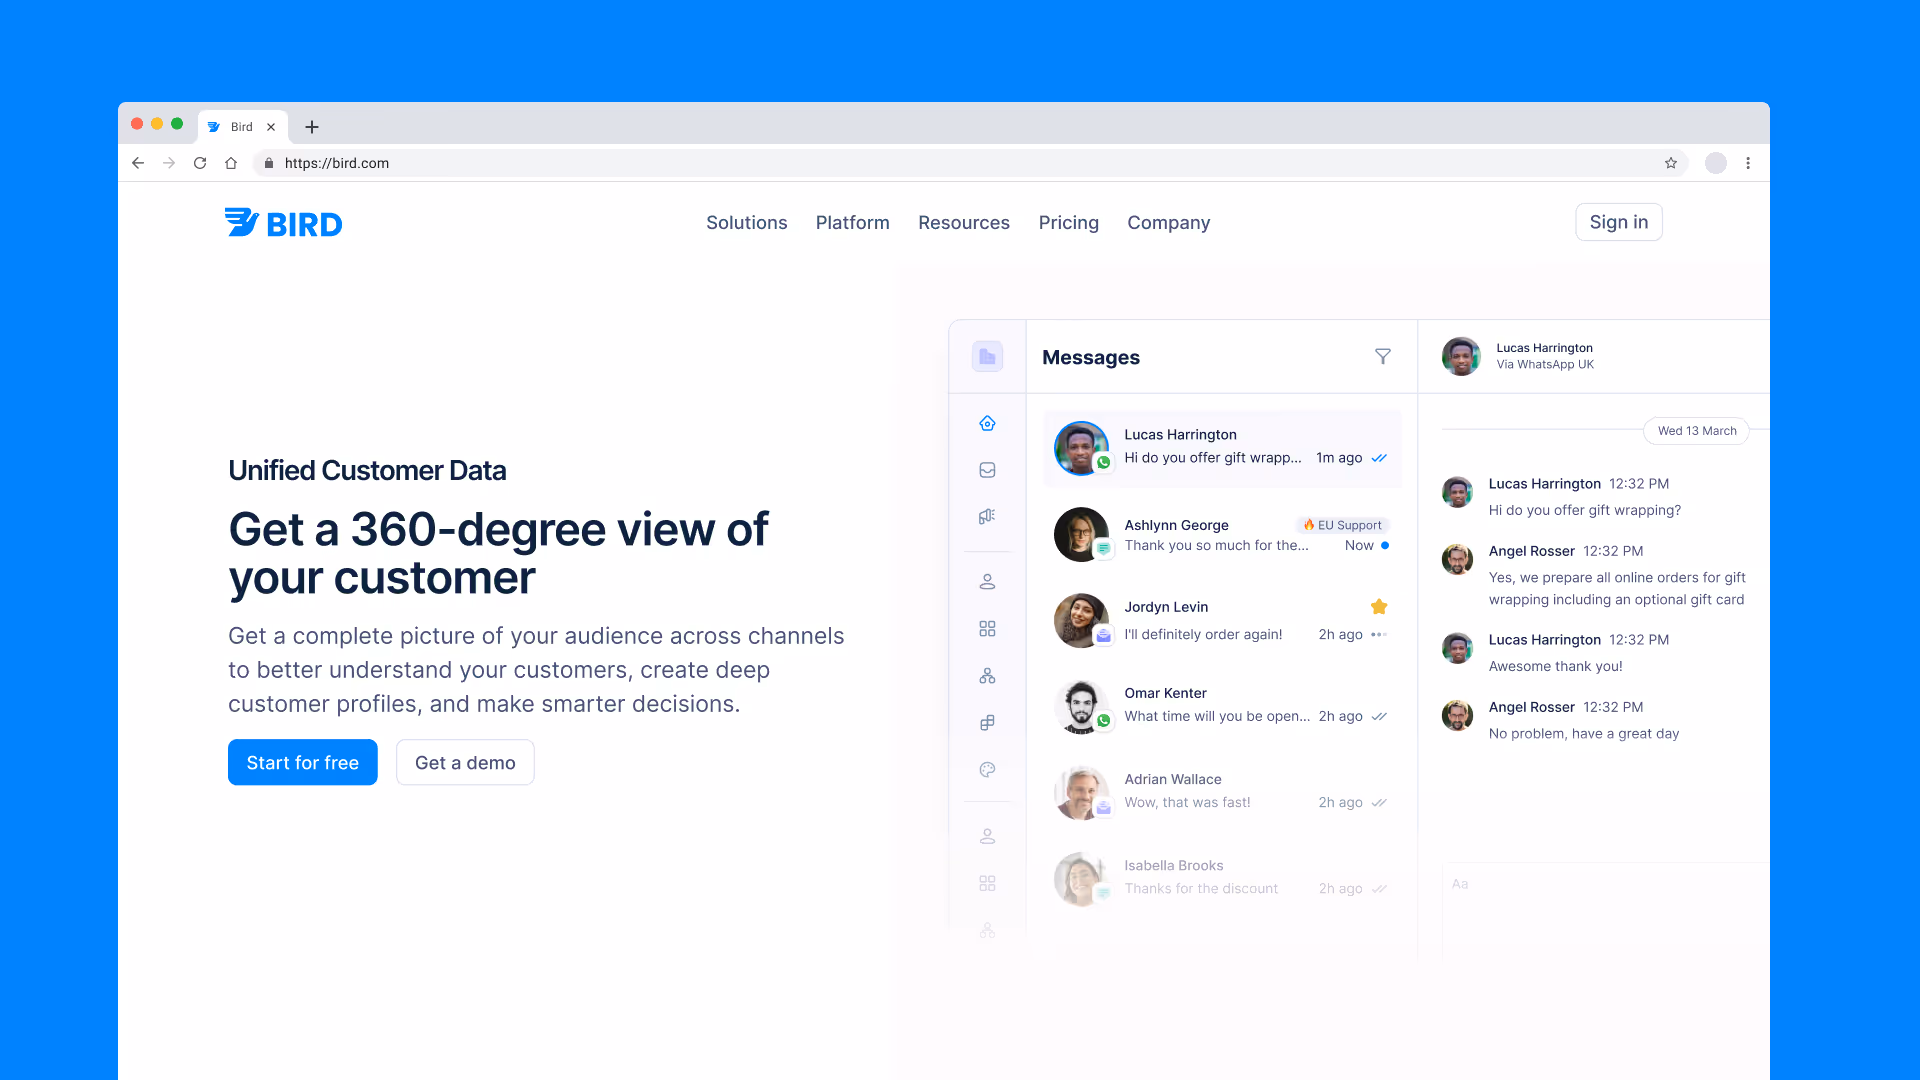1920x1080 pixels.
Task: Go to the Pricing page
Action: click(1068, 223)
